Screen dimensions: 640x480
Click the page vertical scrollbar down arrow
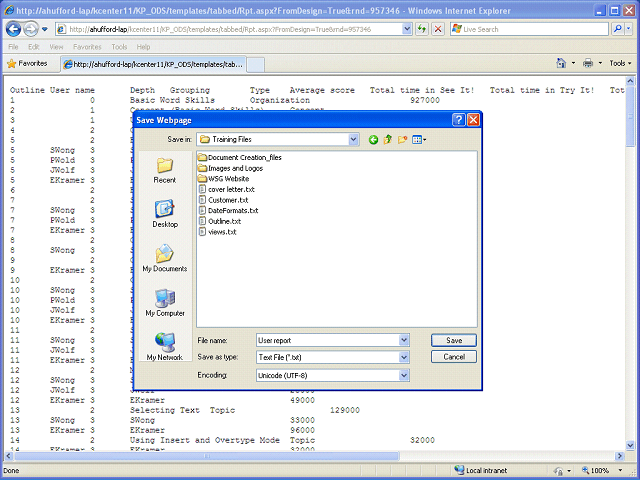point(630,445)
